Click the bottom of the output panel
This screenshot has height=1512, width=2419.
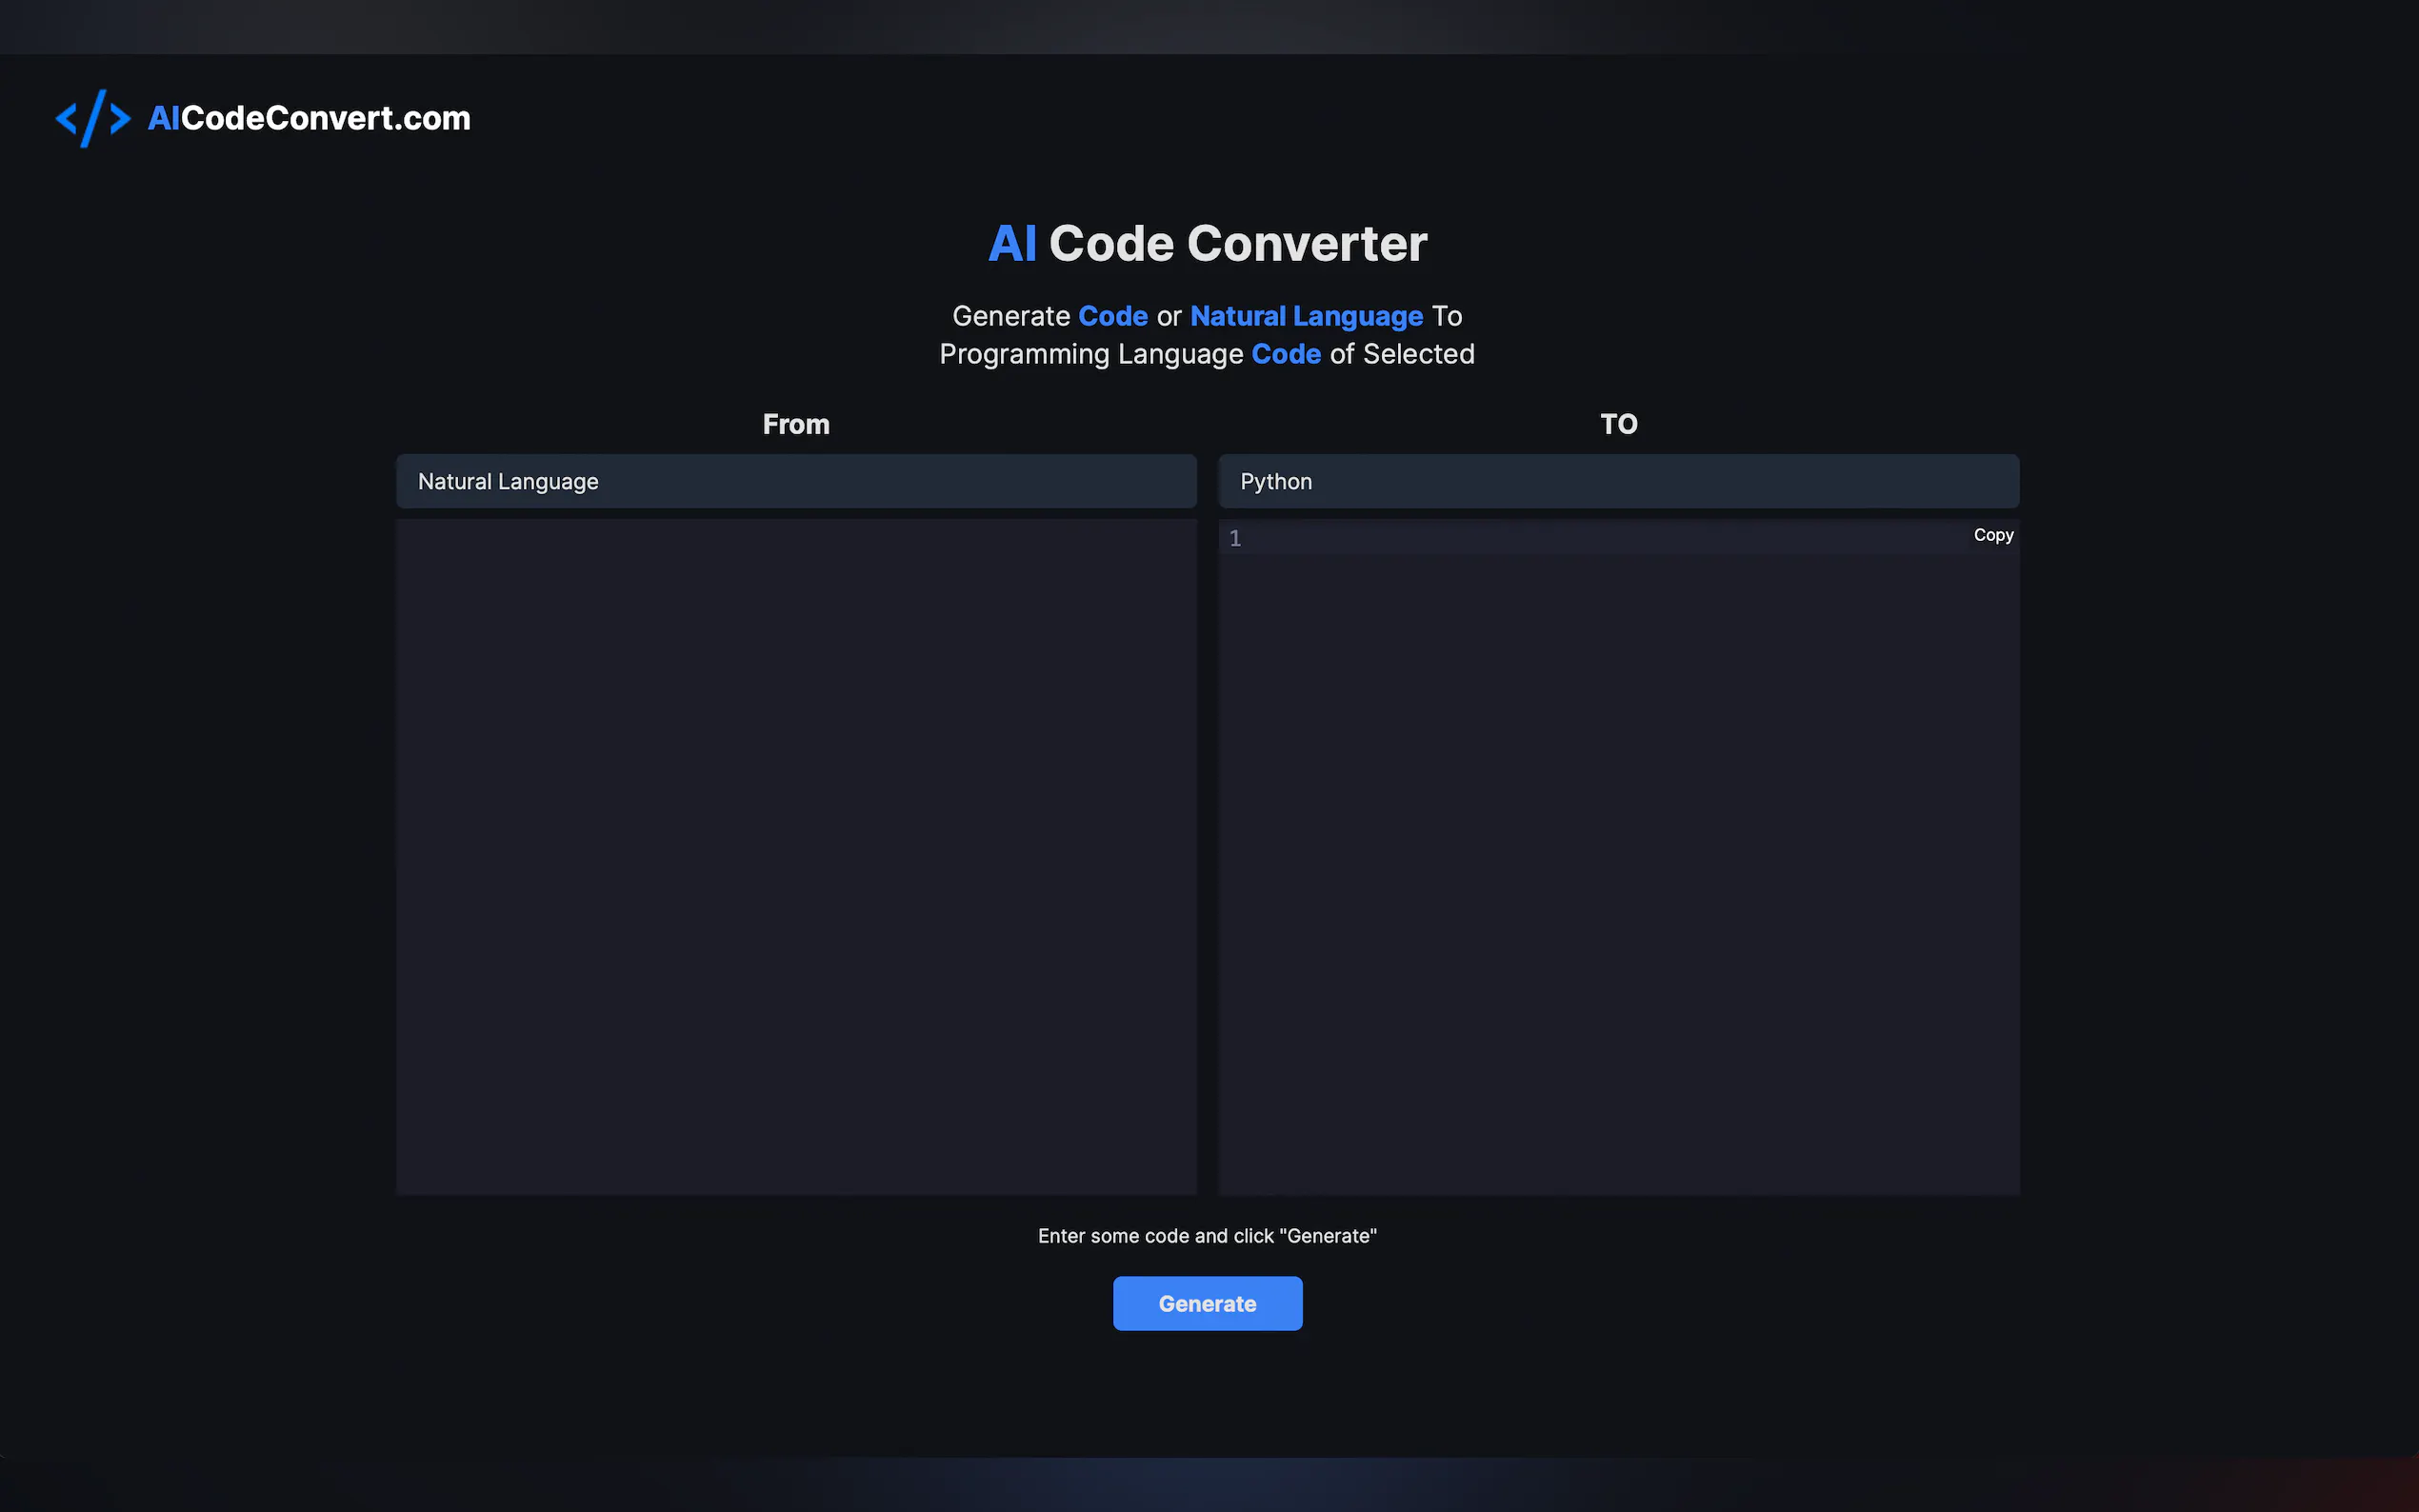[1618, 1170]
